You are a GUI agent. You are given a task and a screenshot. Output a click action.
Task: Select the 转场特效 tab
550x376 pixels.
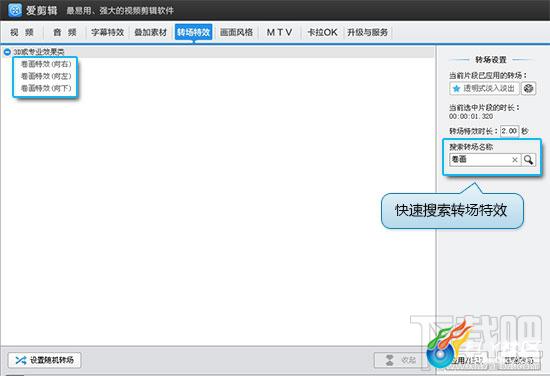point(193,32)
